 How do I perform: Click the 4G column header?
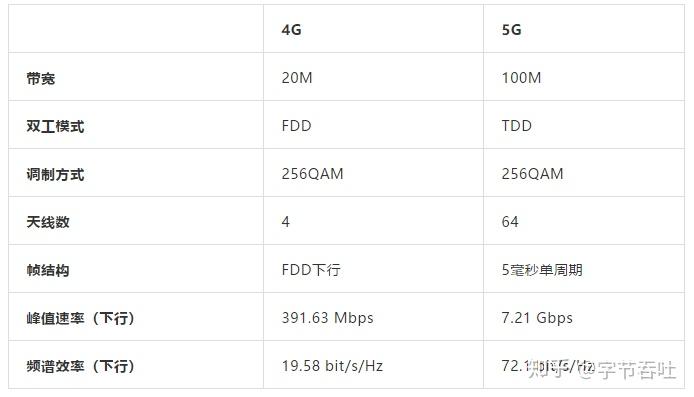coord(291,30)
